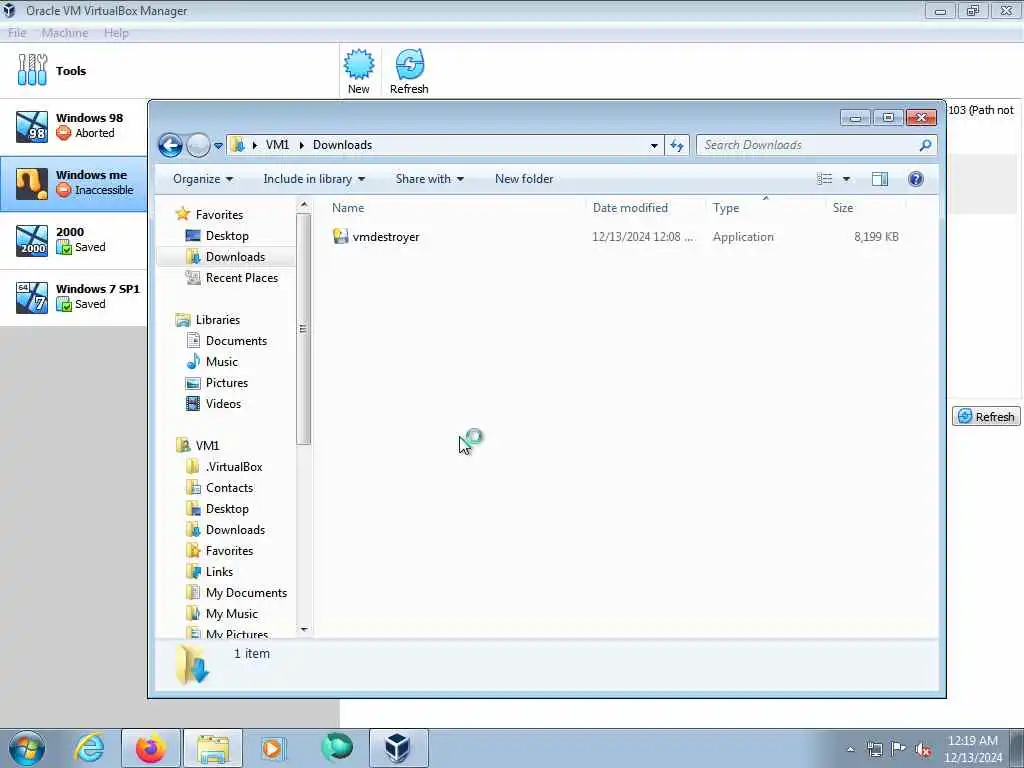Open File menu in VirtualBox Manager
This screenshot has height=768, width=1024.
[x=17, y=33]
